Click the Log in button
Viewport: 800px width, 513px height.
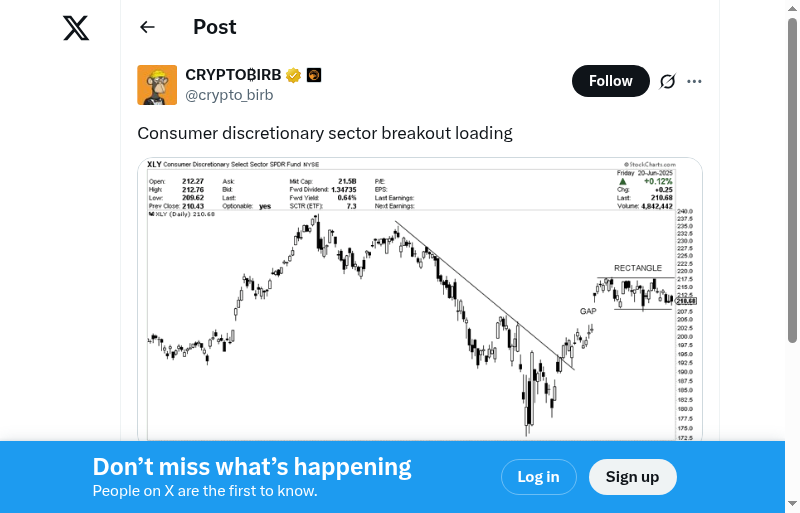pos(538,477)
